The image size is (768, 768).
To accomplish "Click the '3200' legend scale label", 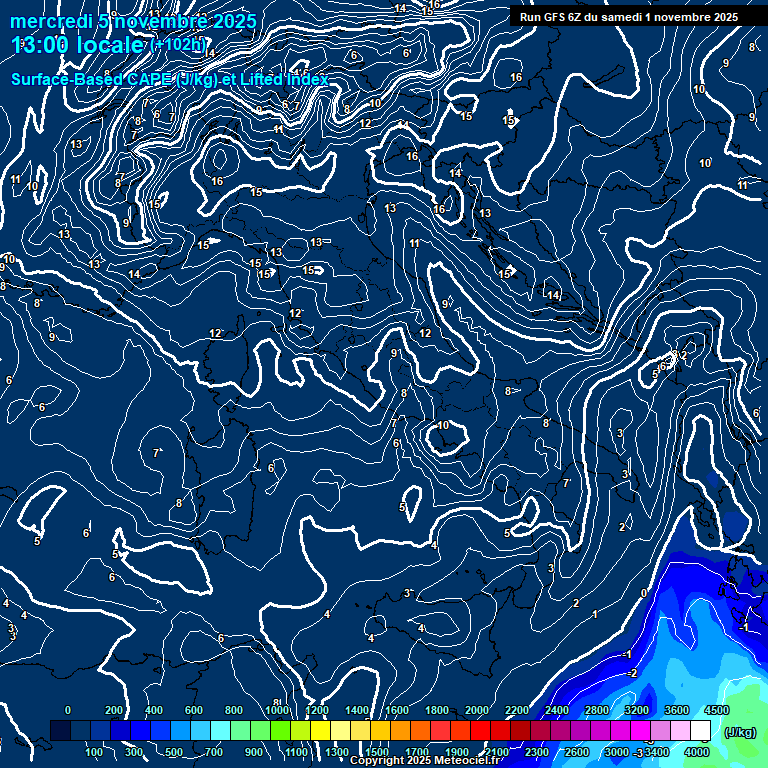I will coord(637,710).
